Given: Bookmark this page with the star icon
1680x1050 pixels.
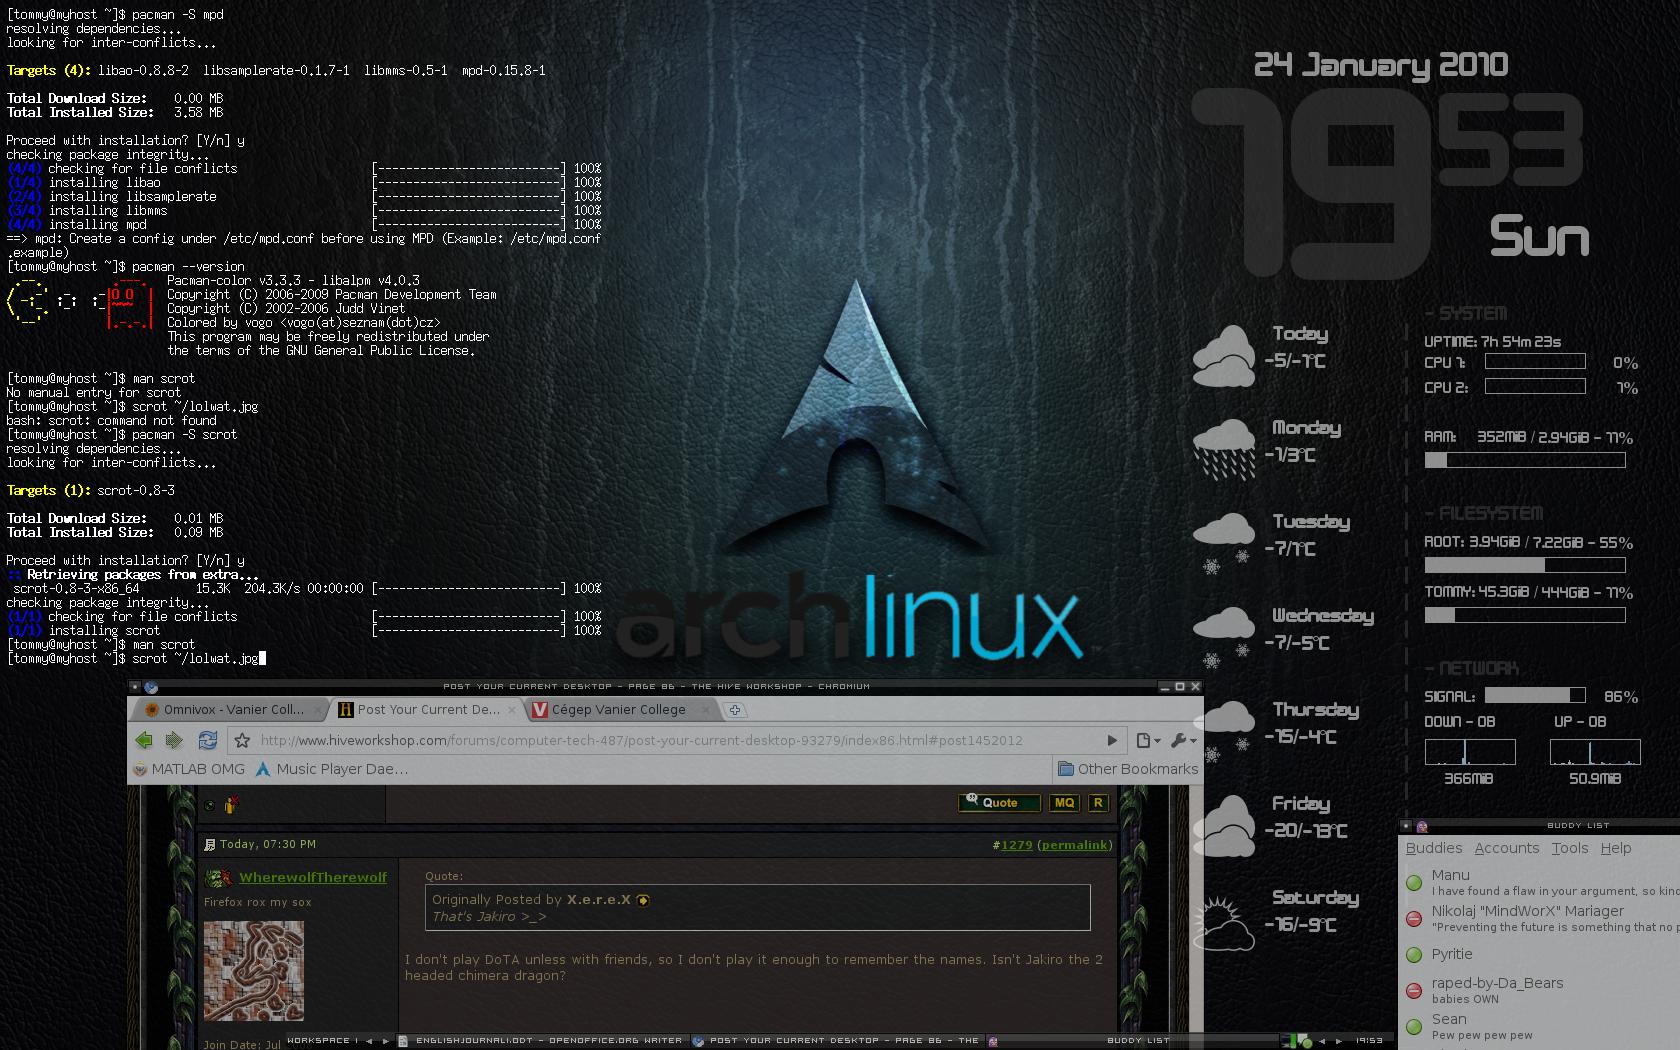Looking at the screenshot, I should tap(242, 741).
